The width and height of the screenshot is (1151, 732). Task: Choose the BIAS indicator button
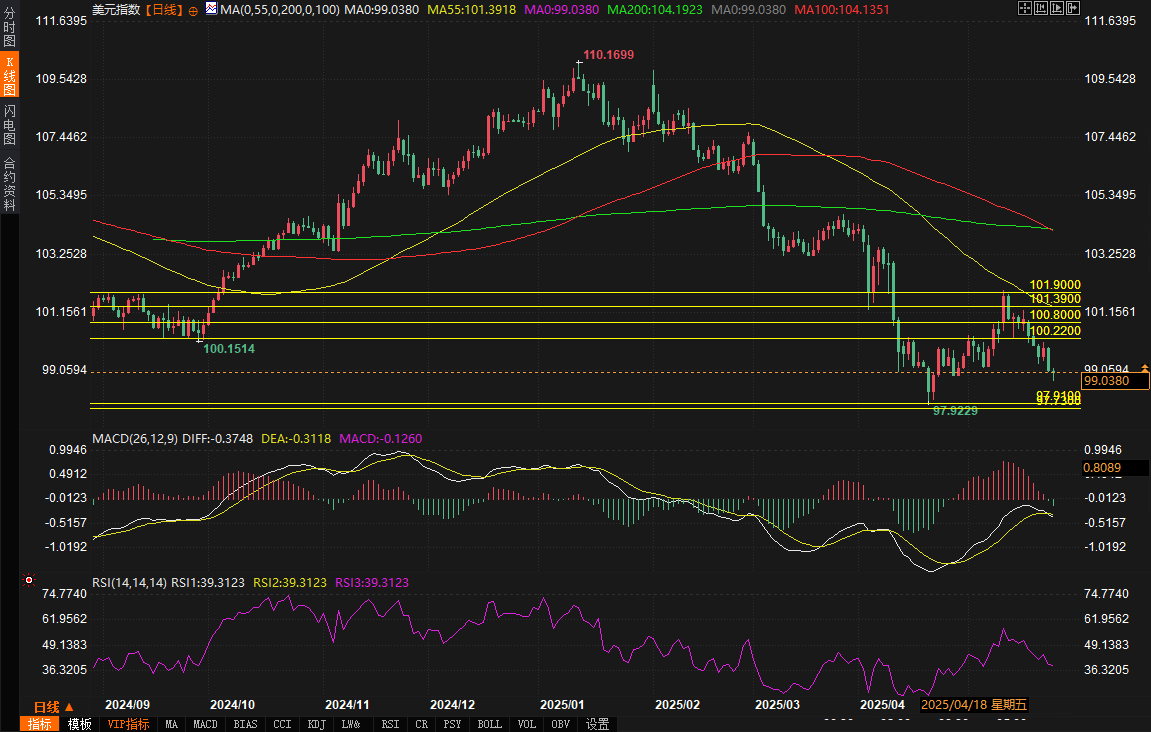pyautogui.click(x=245, y=724)
